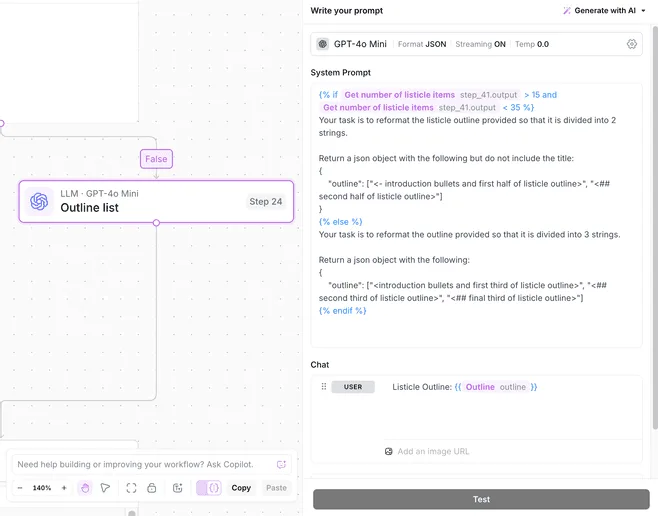Click the AI auto-layout icon in toolbar
The height and width of the screenshot is (516, 658).
(178, 488)
